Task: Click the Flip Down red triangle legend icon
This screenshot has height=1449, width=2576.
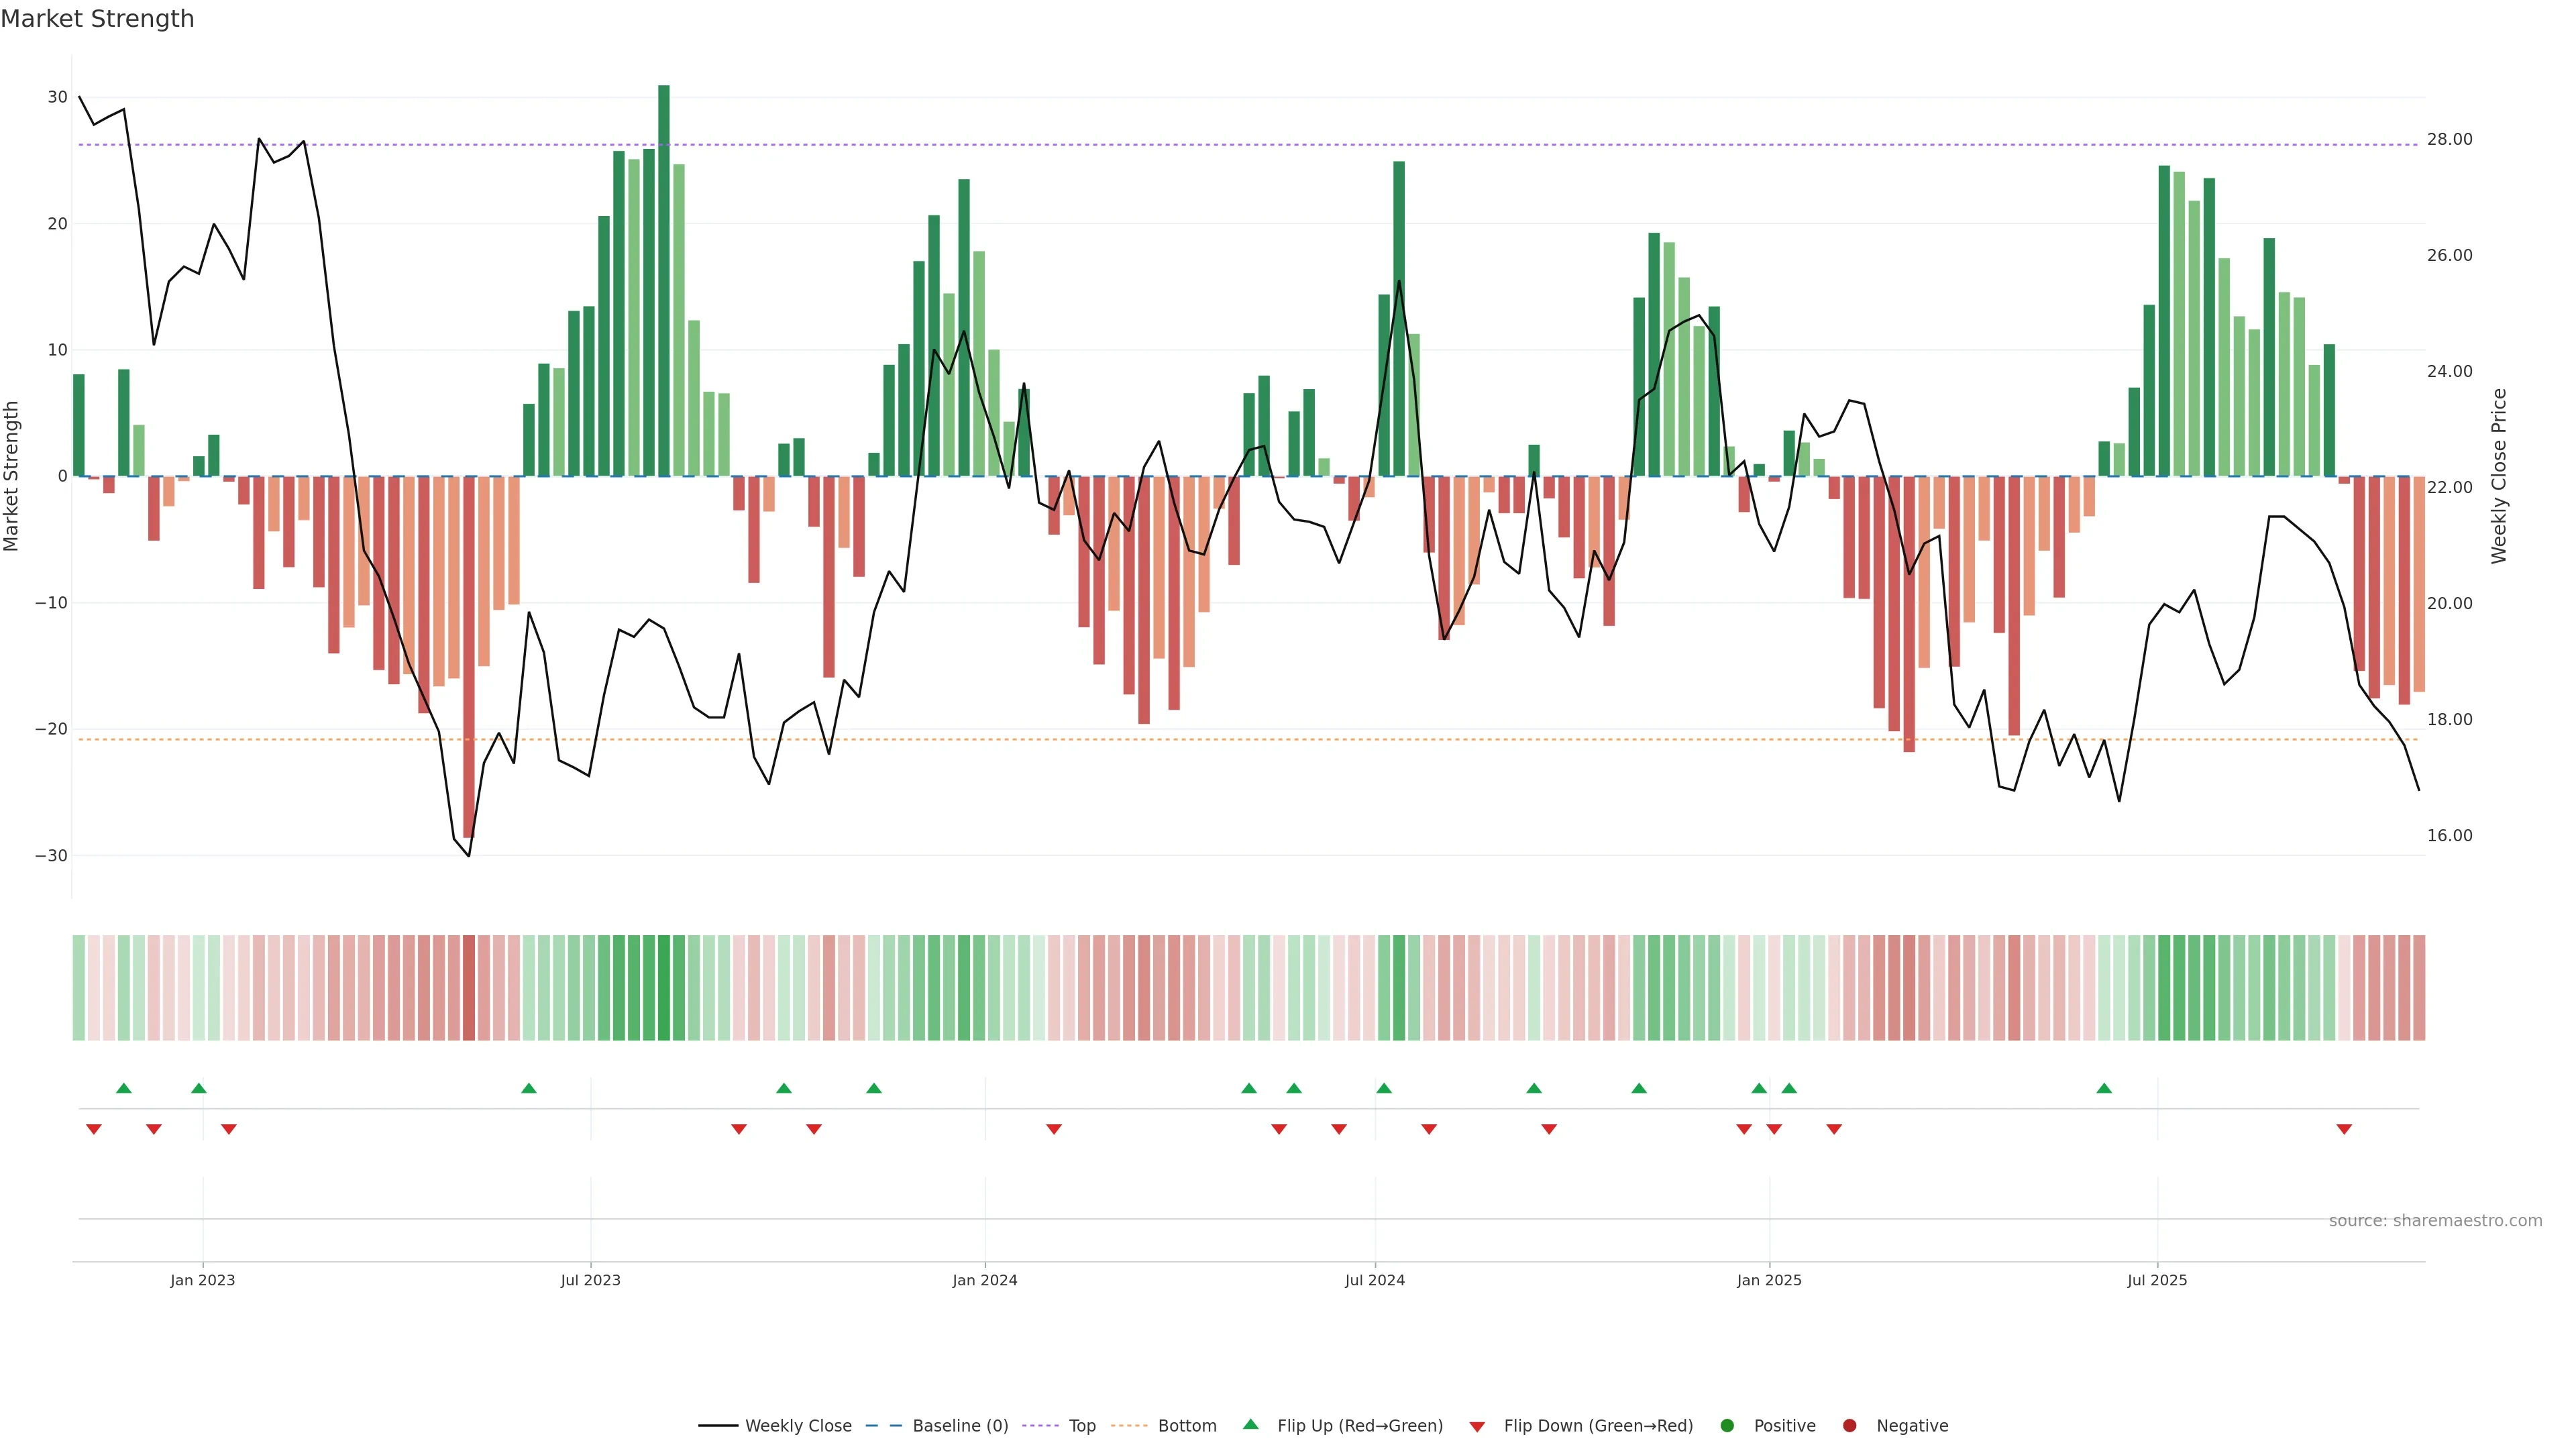Action: [1476, 1427]
